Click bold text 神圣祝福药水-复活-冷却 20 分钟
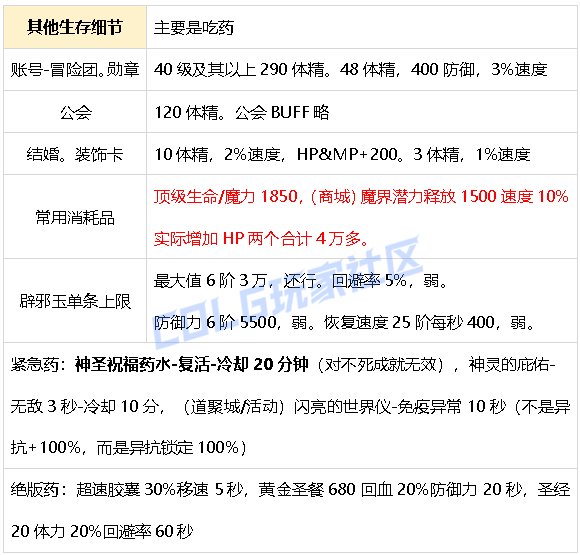This screenshot has height=555, width=580. click(x=192, y=365)
